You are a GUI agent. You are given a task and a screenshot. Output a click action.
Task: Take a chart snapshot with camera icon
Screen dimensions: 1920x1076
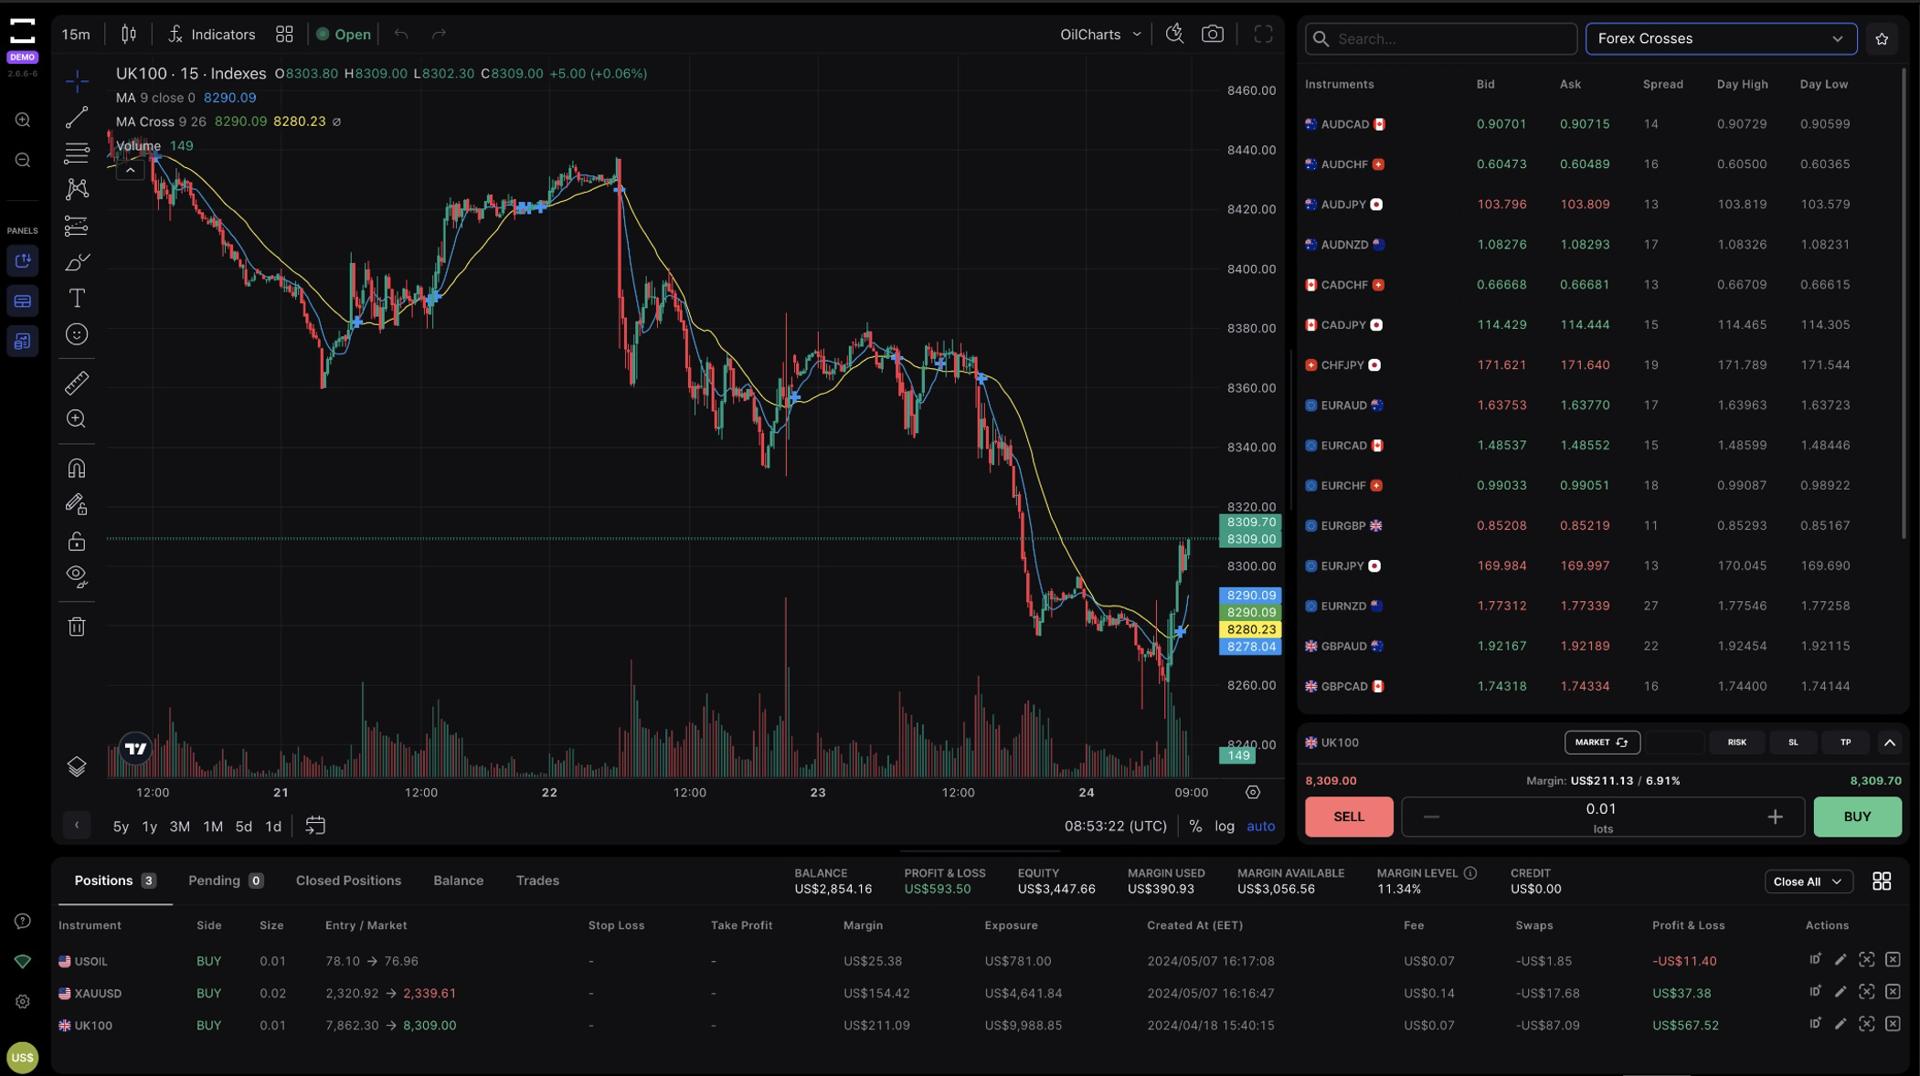pyautogui.click(x=1212, y=34)
